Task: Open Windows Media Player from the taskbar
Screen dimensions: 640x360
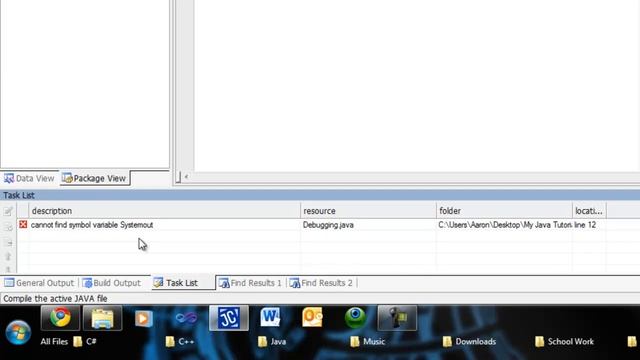Action: (144, 318)
